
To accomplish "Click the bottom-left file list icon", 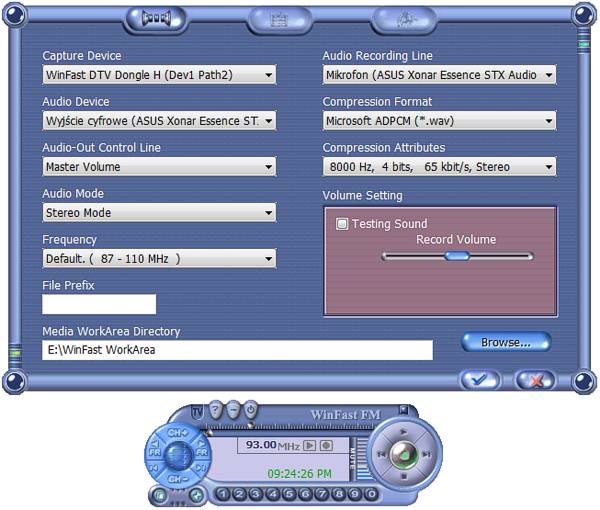I will 159,496.
